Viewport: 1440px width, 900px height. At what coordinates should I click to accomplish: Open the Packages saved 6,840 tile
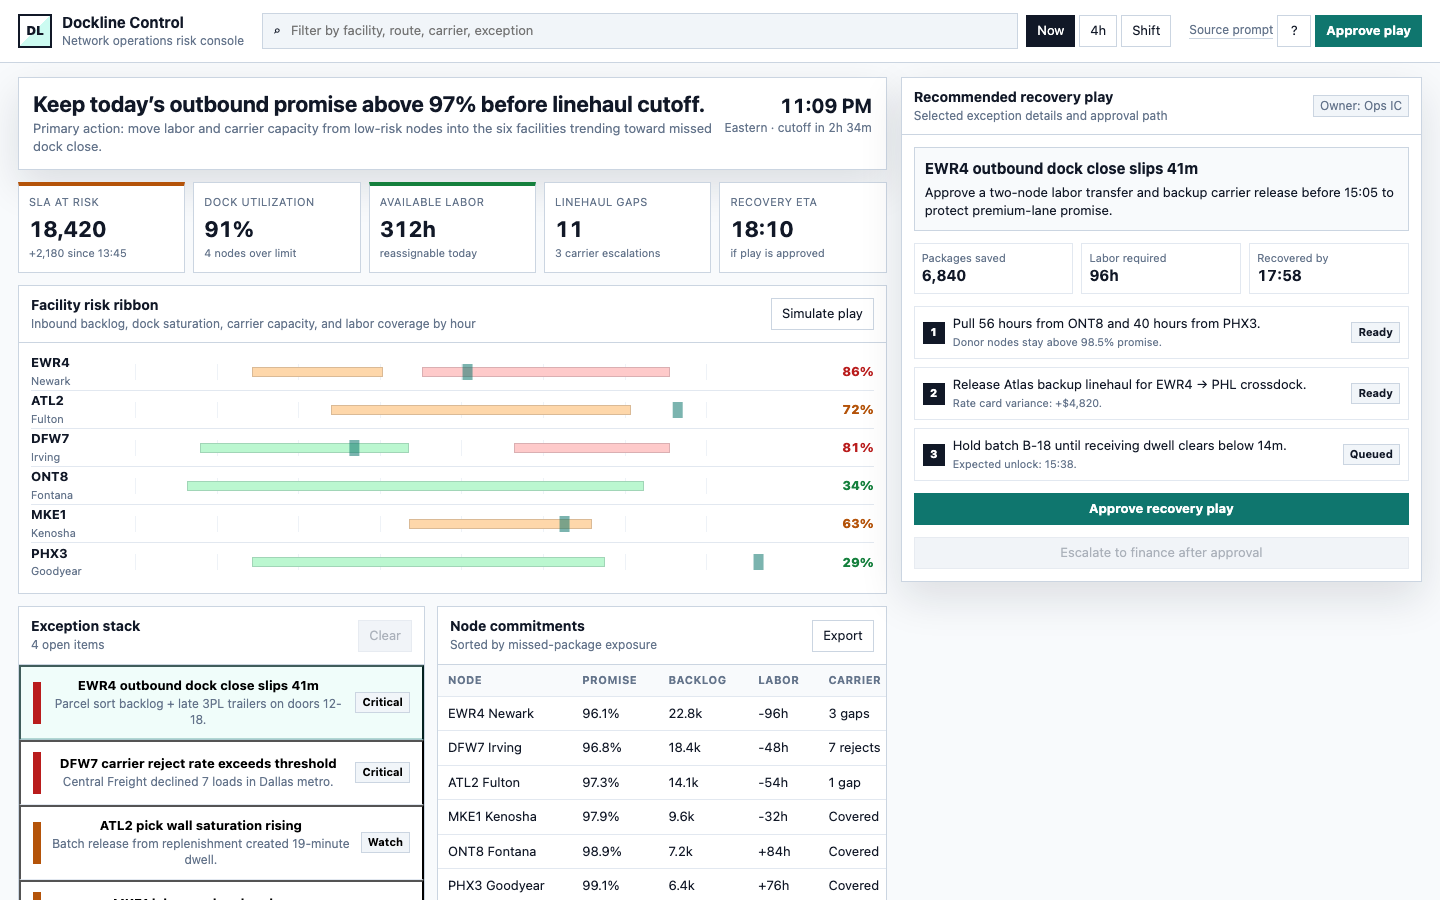tap(993, 268)
